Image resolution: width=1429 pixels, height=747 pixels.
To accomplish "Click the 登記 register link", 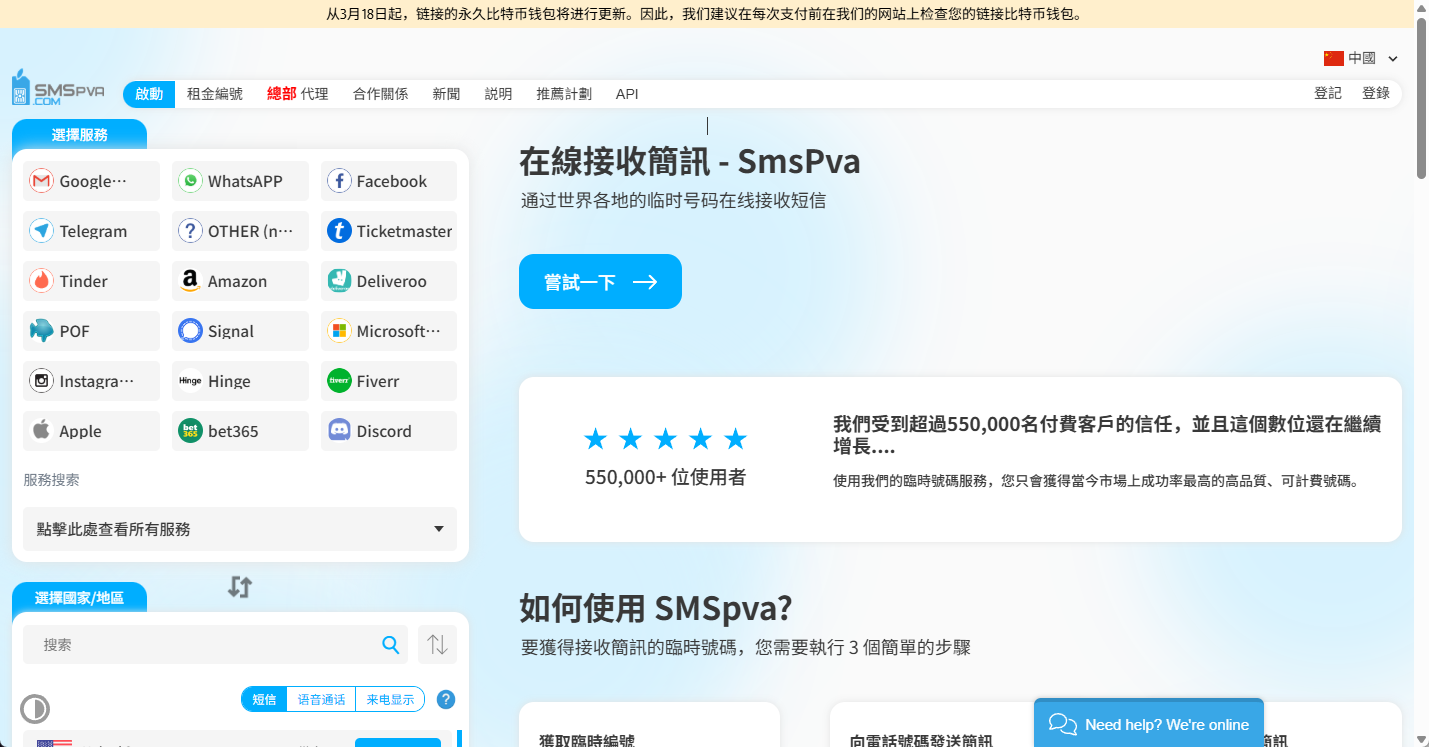I will click(1328, 93).
